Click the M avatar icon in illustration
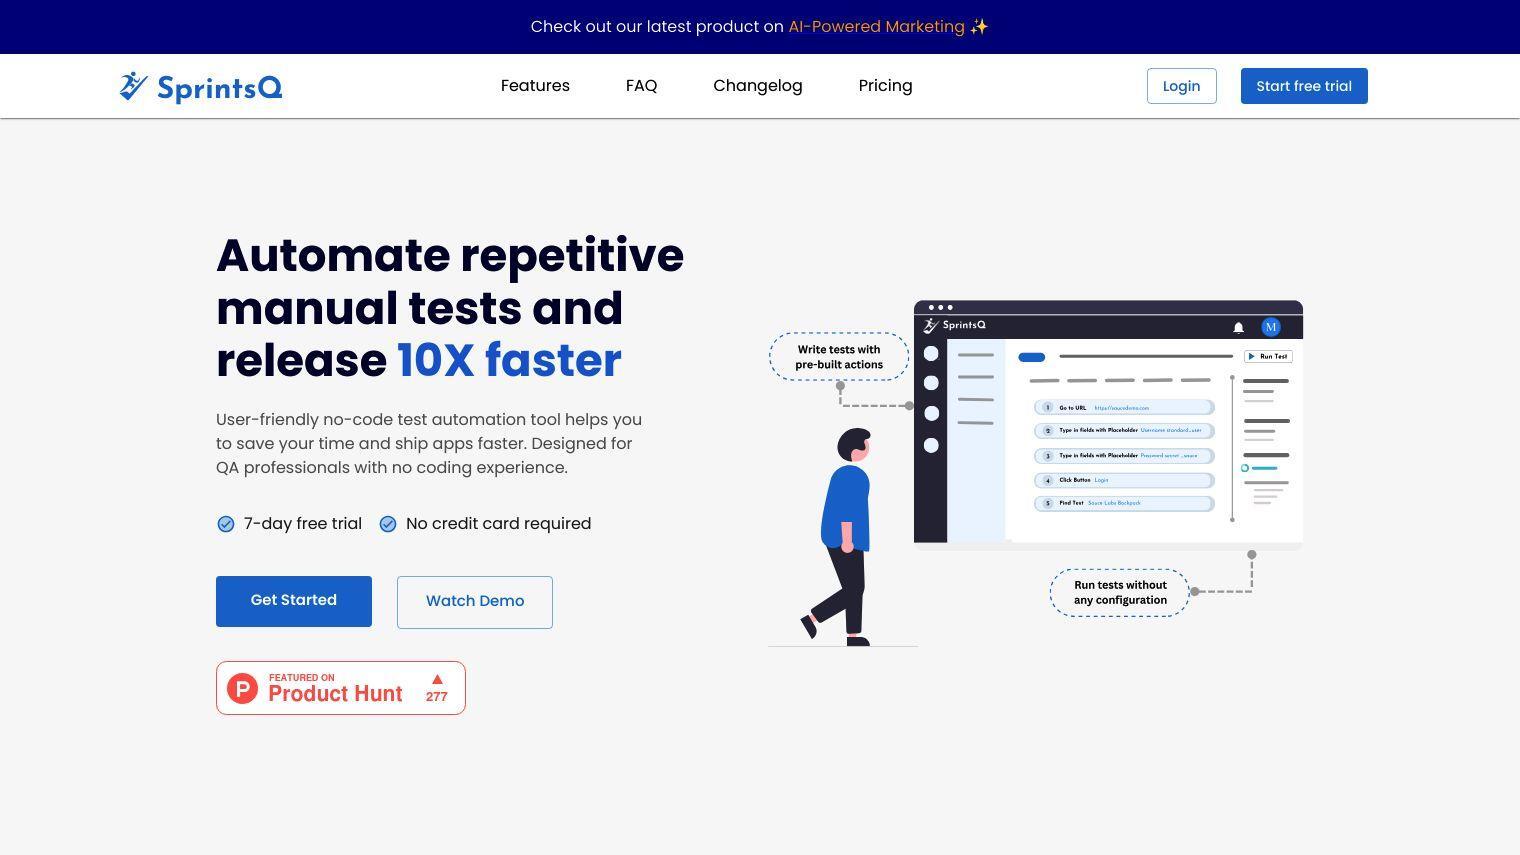The height and width of the screenshot is (855, 1520). coord(1271,327)
